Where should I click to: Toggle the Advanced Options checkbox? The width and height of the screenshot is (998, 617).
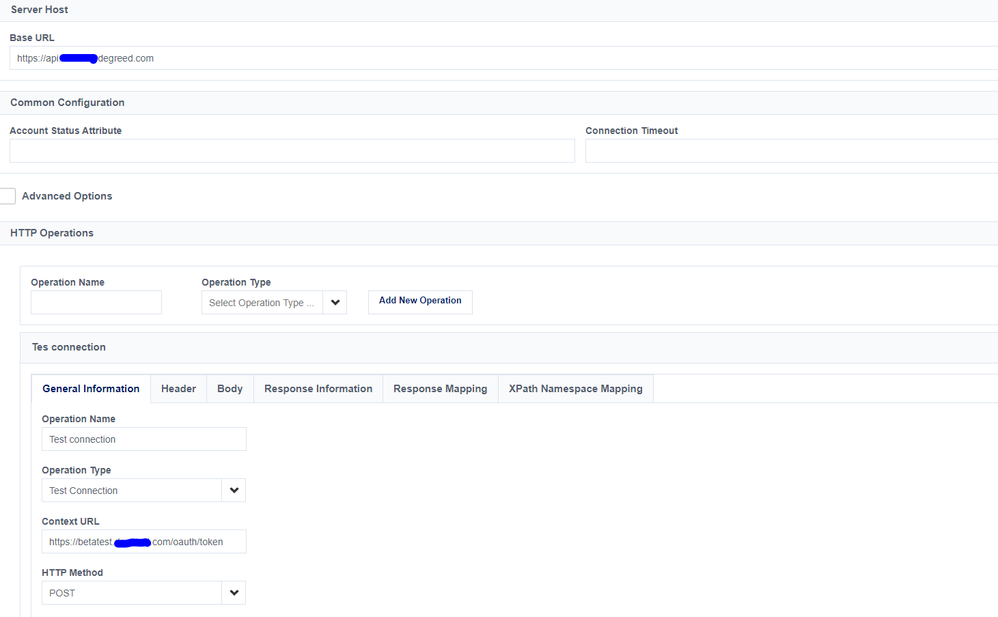[7, 196]
